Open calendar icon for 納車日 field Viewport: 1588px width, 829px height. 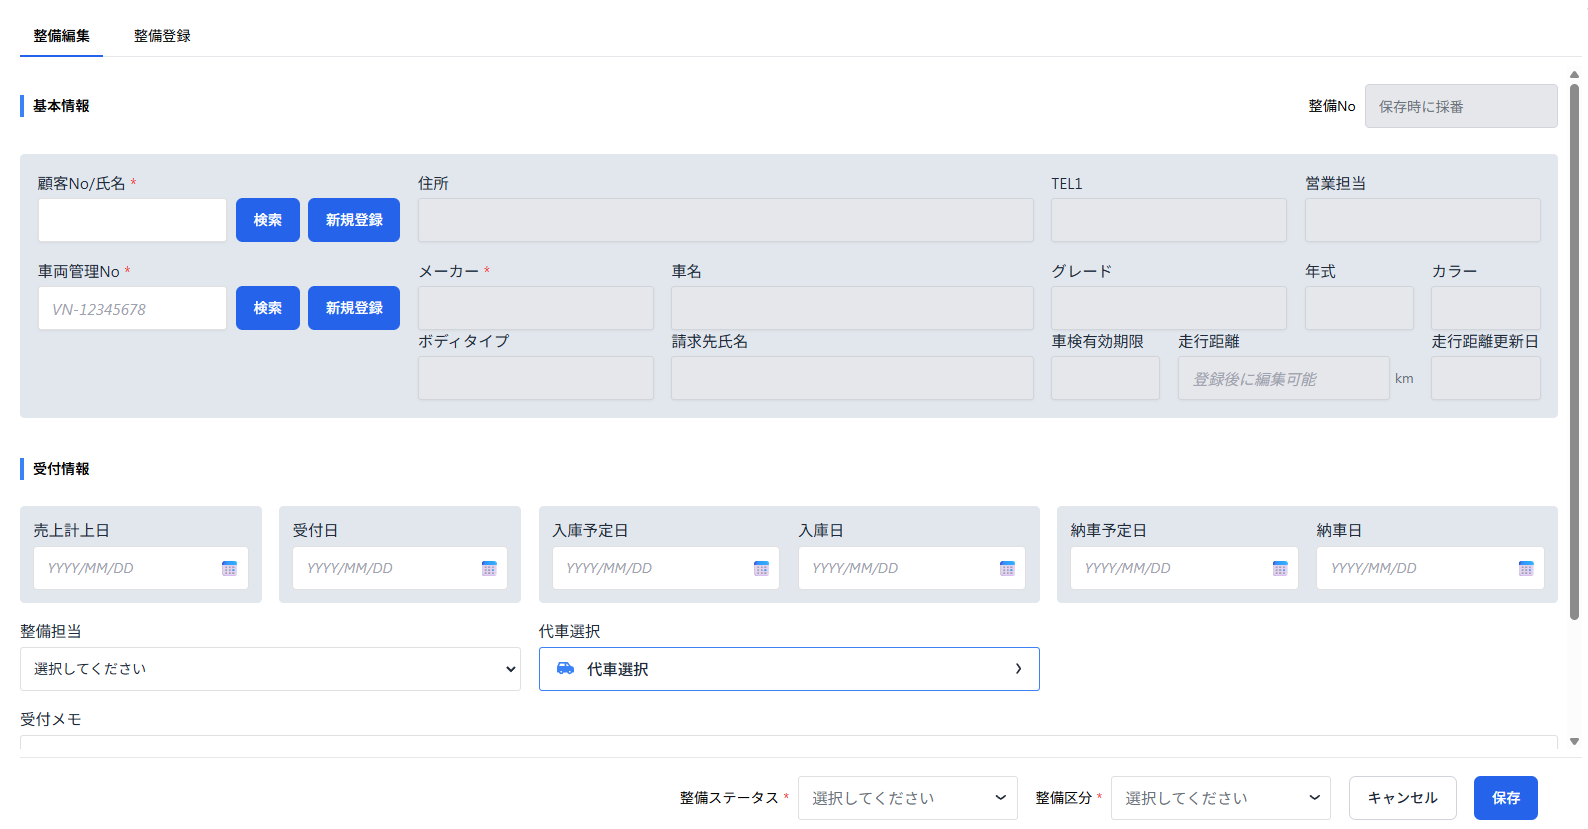tap(1526, 568)
